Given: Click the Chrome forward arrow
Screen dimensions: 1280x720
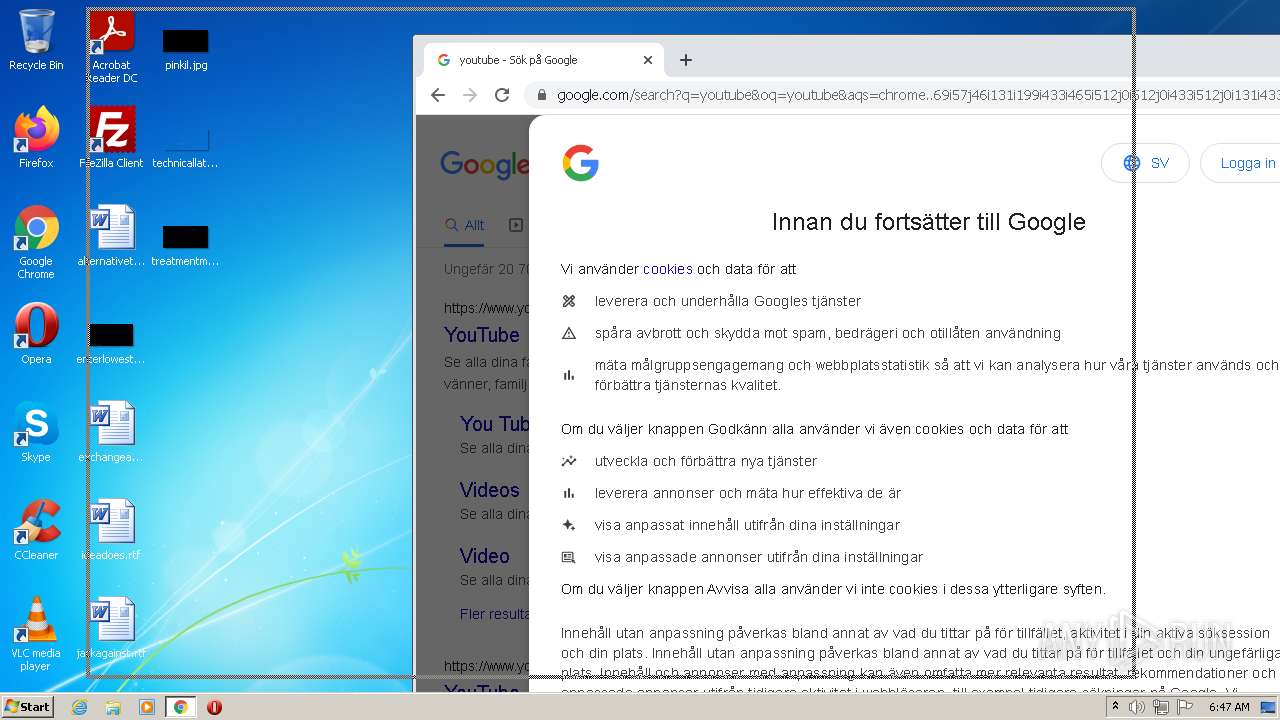Looking at the screenshot, I should click(x=470, y=95).
